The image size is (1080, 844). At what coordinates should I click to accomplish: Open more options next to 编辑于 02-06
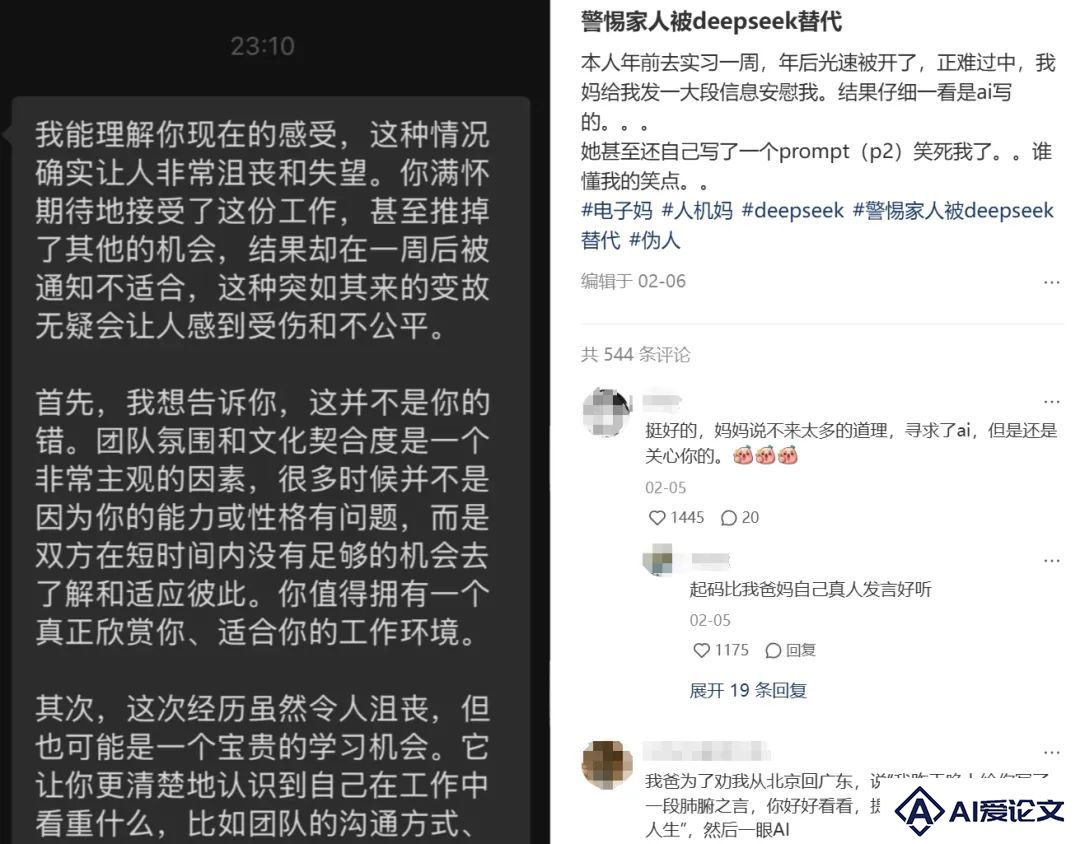(x=1051, y=282)
